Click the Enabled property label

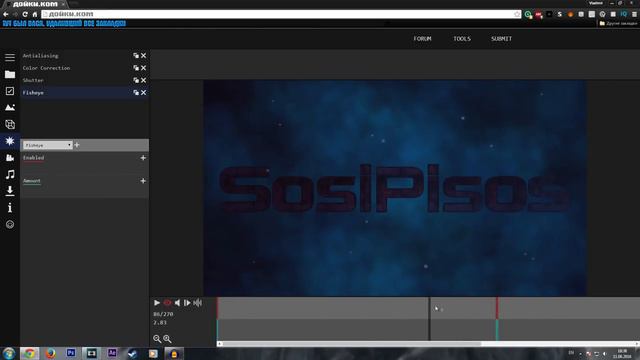pos(33,158)
